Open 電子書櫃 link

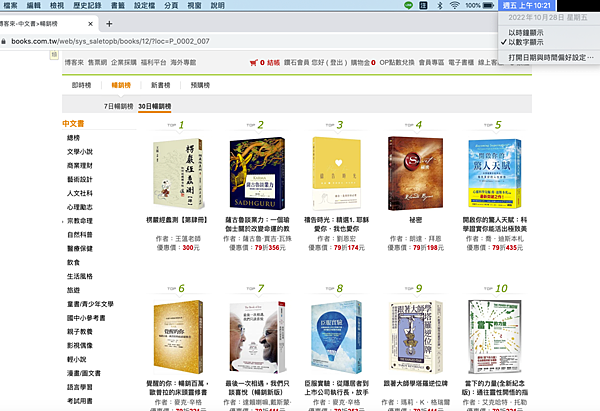(461, 62)
